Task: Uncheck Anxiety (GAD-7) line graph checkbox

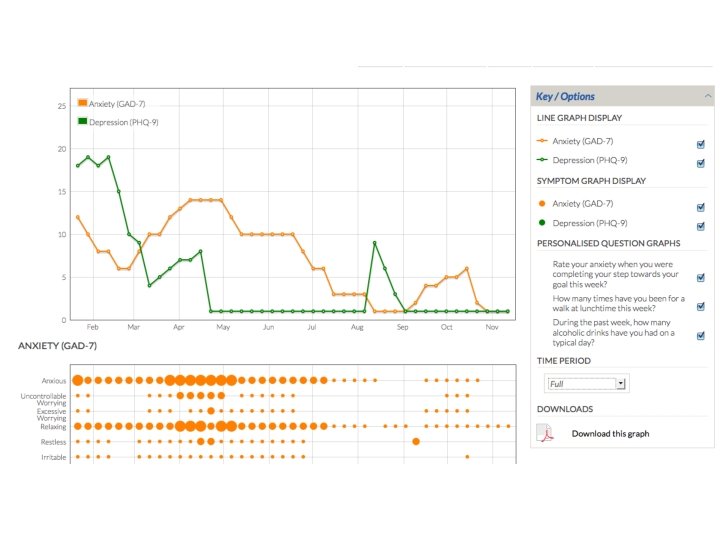Action: (701, 144)
